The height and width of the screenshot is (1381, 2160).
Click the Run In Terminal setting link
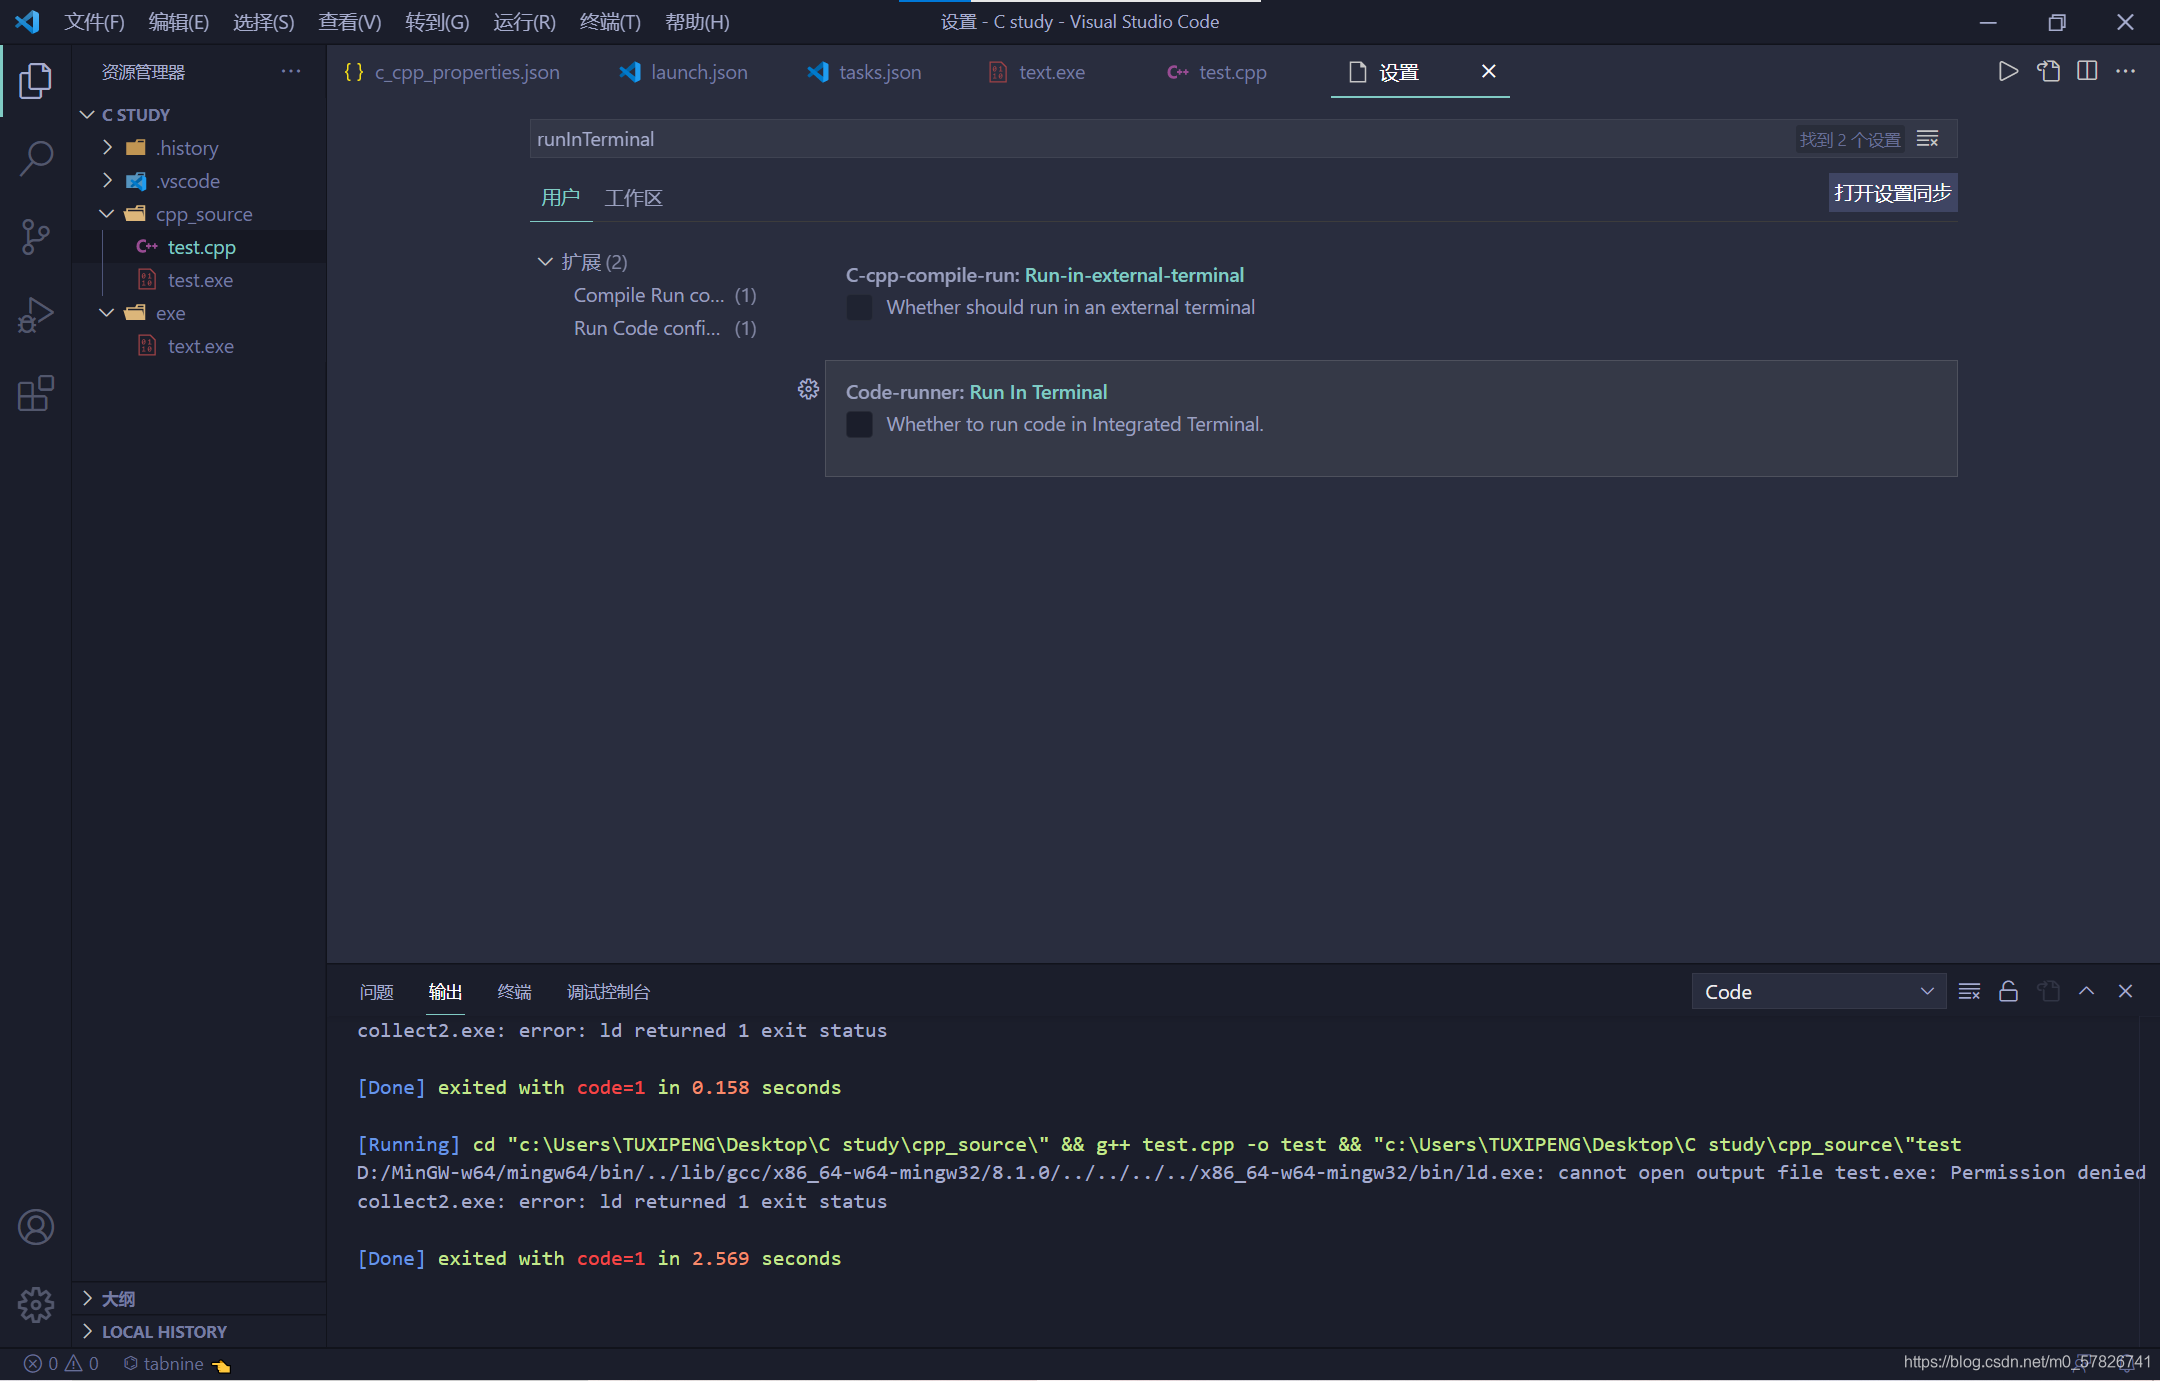1038,391
